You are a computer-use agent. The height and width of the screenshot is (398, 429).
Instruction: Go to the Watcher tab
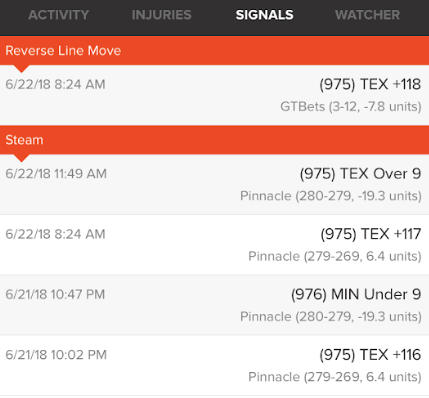(368, 15)
